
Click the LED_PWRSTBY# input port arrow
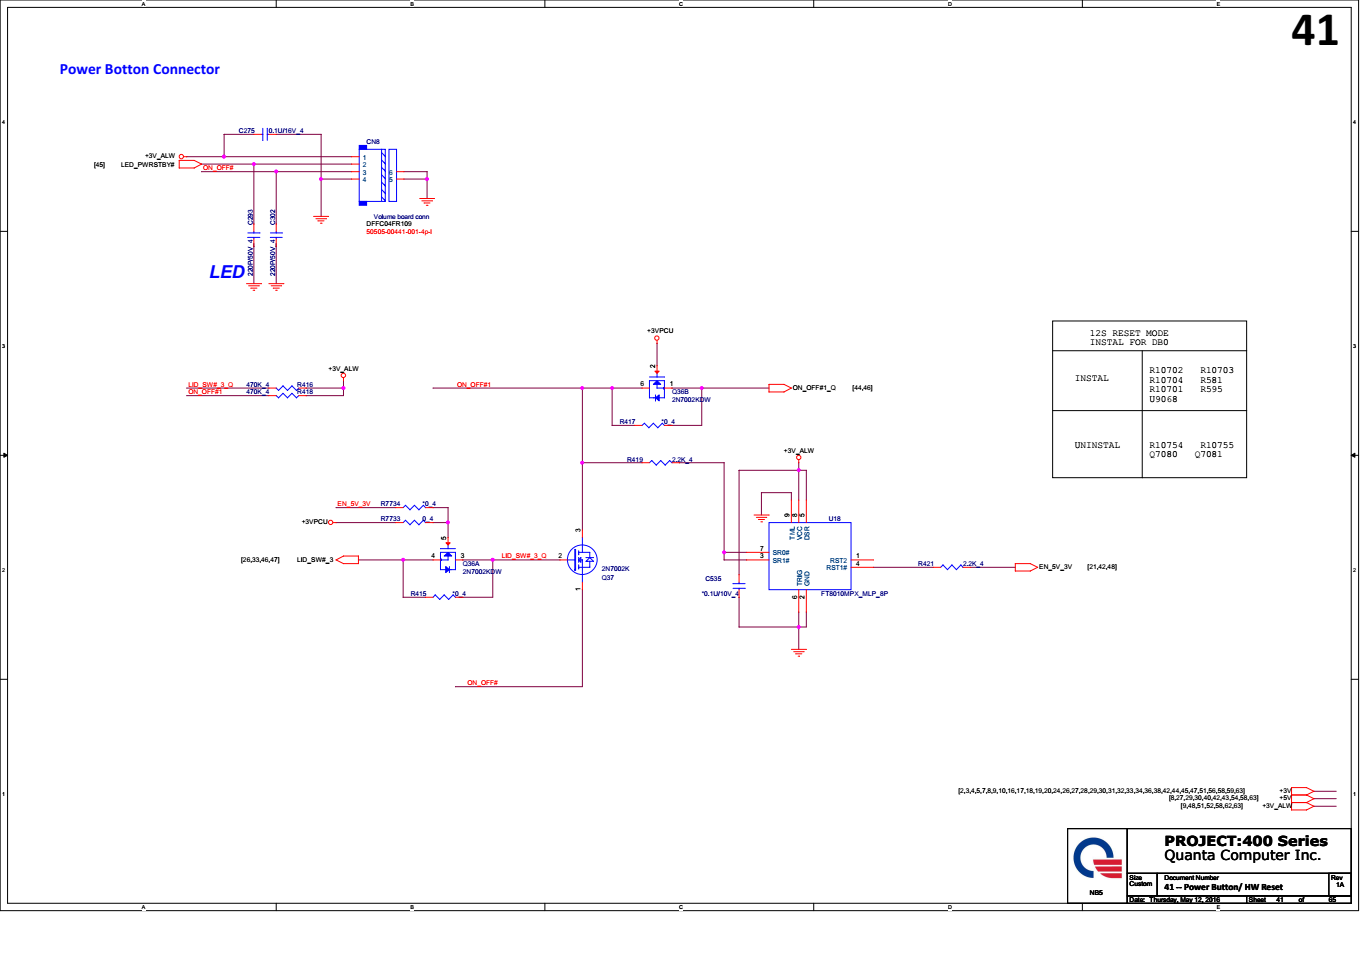[x=190, y=165]
